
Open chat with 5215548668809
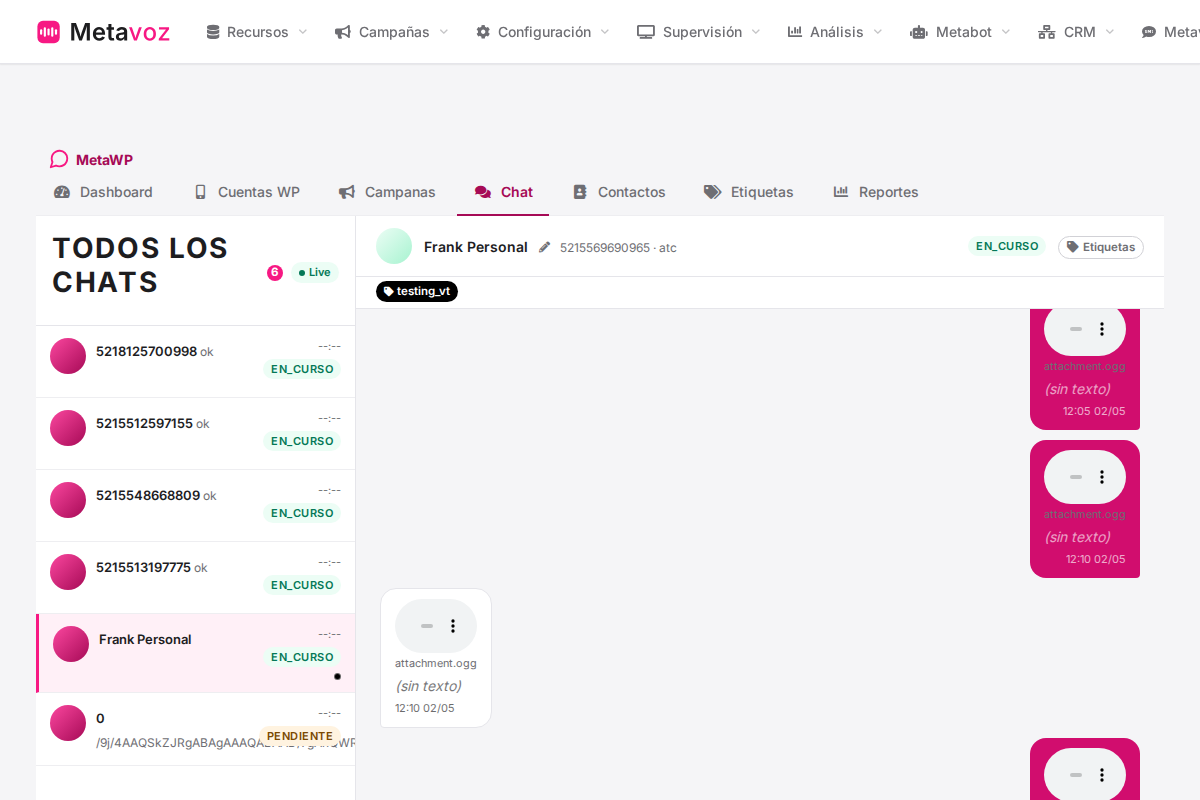point(195,505)
